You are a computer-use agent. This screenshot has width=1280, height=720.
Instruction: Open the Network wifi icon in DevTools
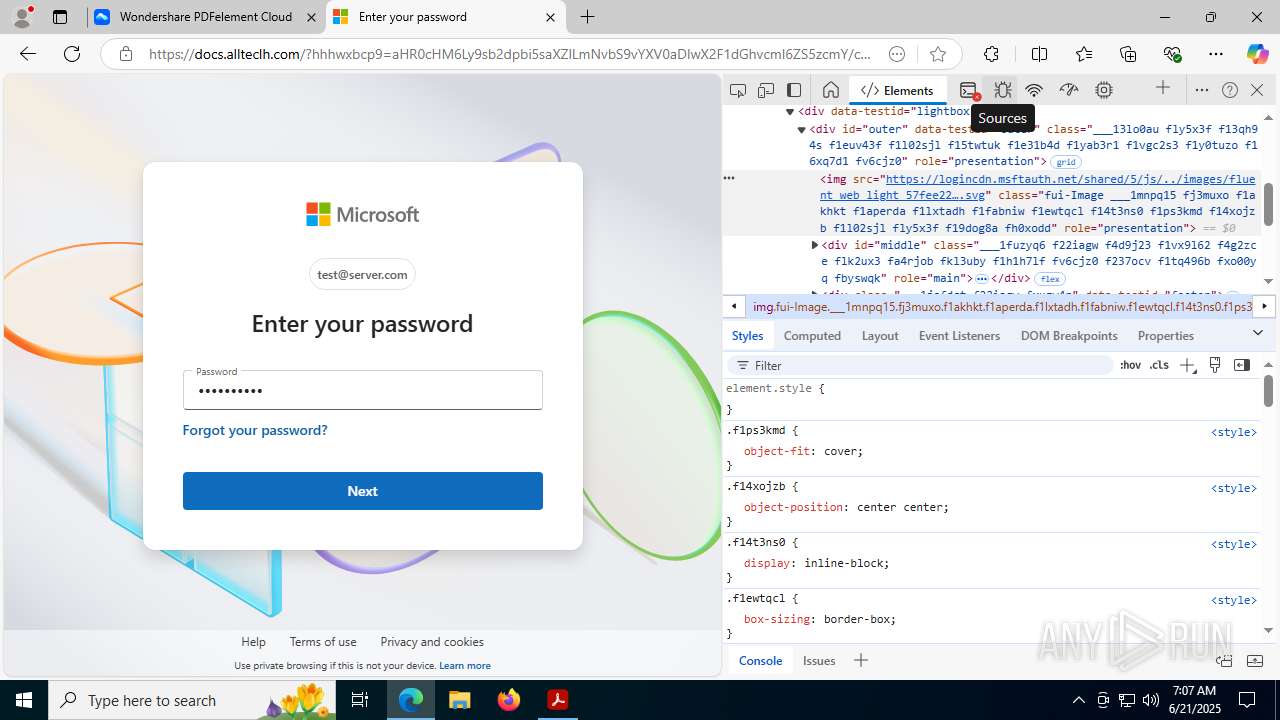(x=1034, y=90)
